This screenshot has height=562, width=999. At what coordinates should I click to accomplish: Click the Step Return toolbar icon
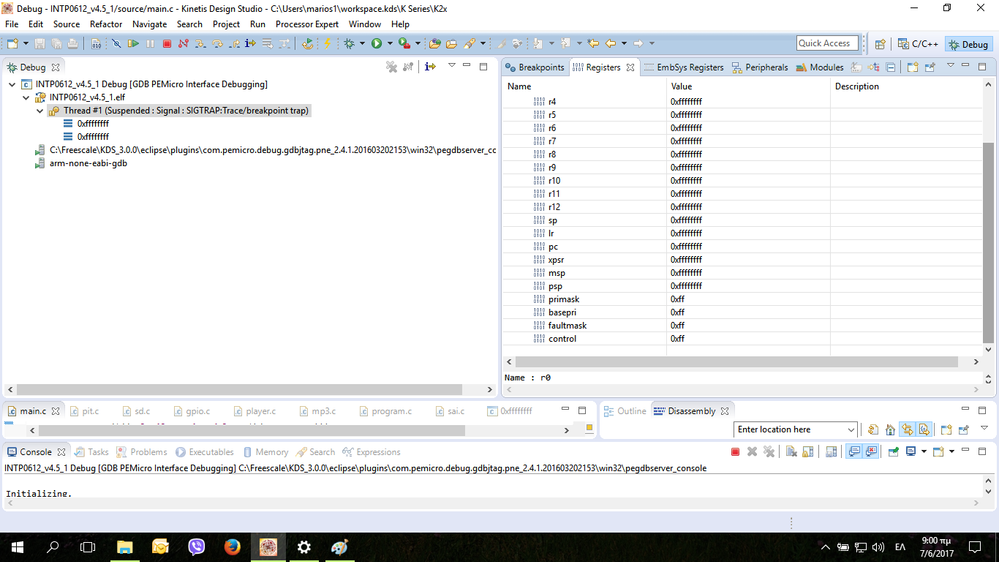[x=234, y=43]
